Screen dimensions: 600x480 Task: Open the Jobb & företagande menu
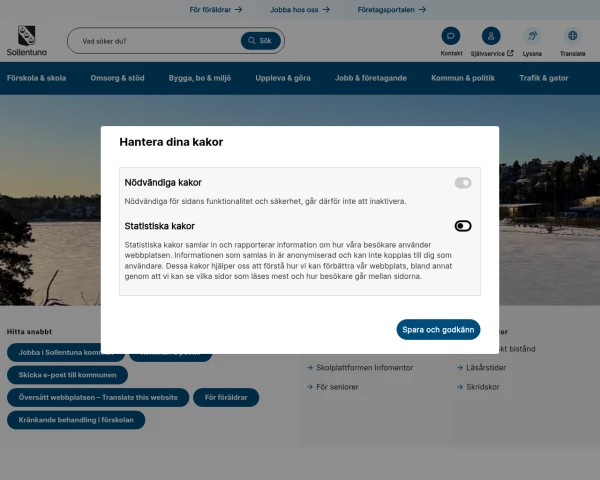pyautogui.click(x=371, y=78)
